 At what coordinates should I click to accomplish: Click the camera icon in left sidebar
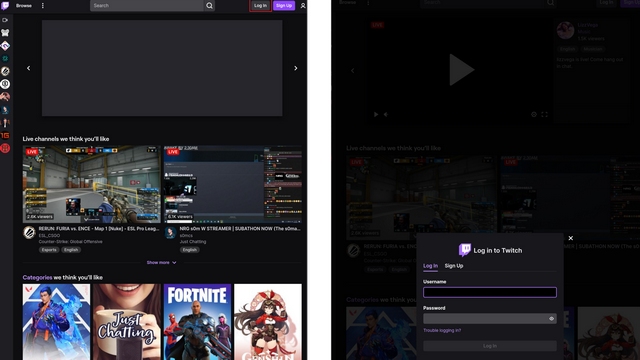[x=5, y=20]
